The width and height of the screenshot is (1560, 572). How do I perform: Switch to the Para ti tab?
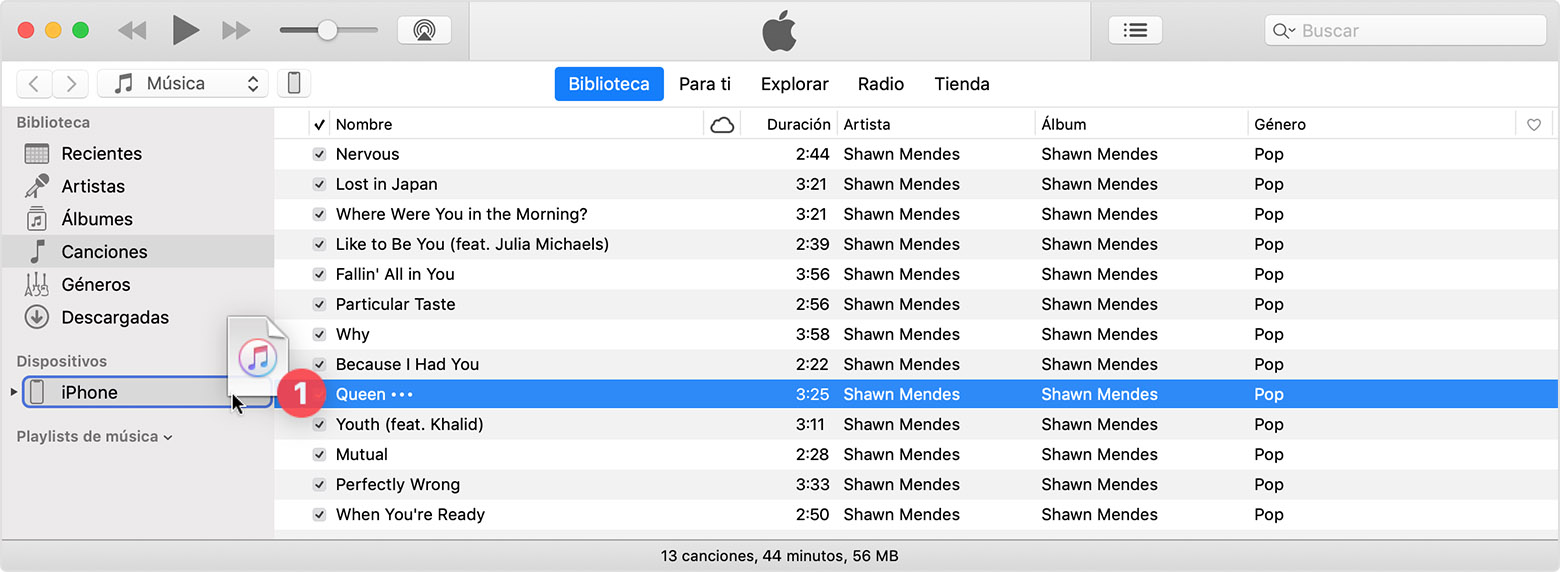705,84
